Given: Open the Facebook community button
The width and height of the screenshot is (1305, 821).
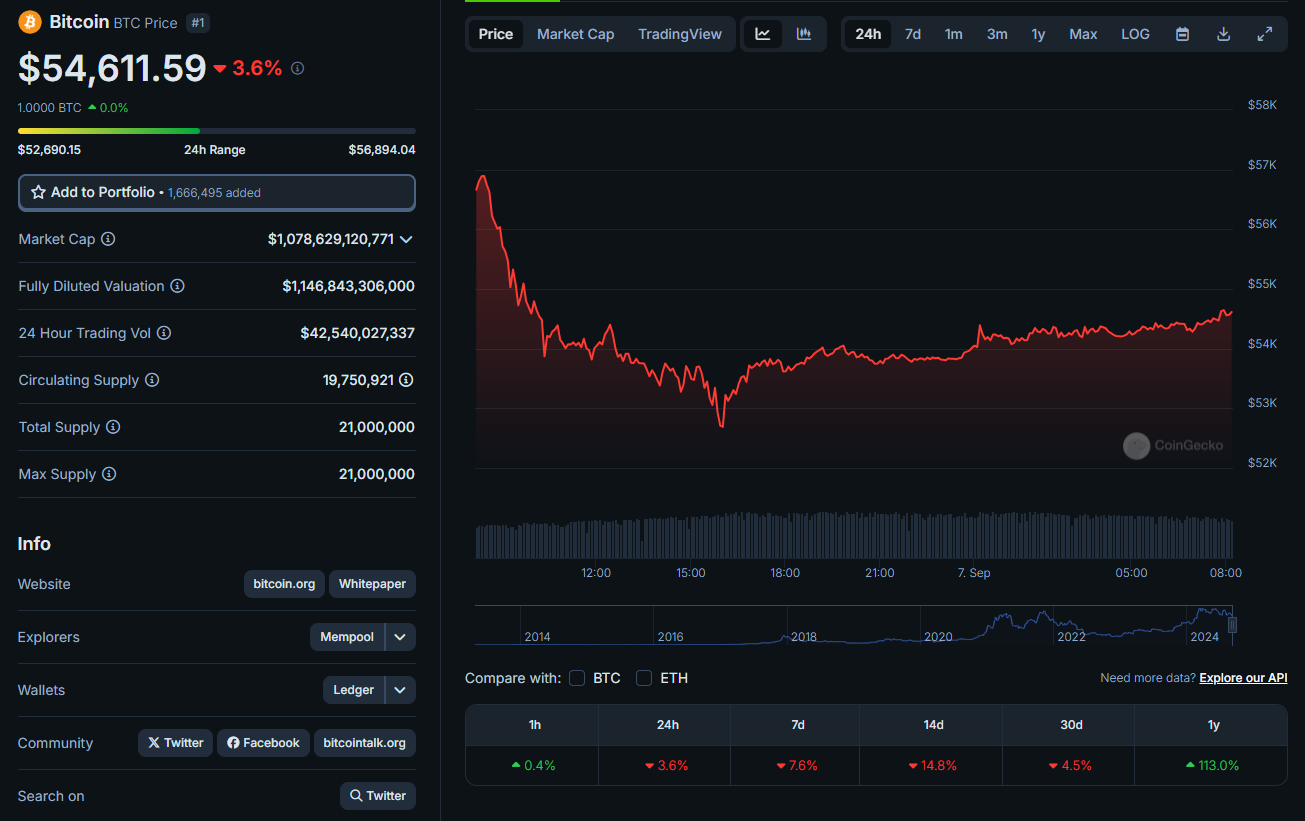Looking at the screenshot, I should click(x=263, y=743).
